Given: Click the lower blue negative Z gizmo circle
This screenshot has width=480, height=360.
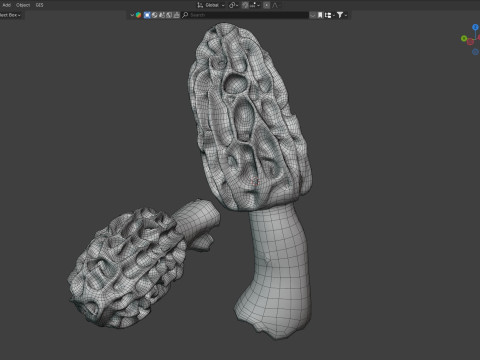Looking at the screenshot, I should (476, 52).
